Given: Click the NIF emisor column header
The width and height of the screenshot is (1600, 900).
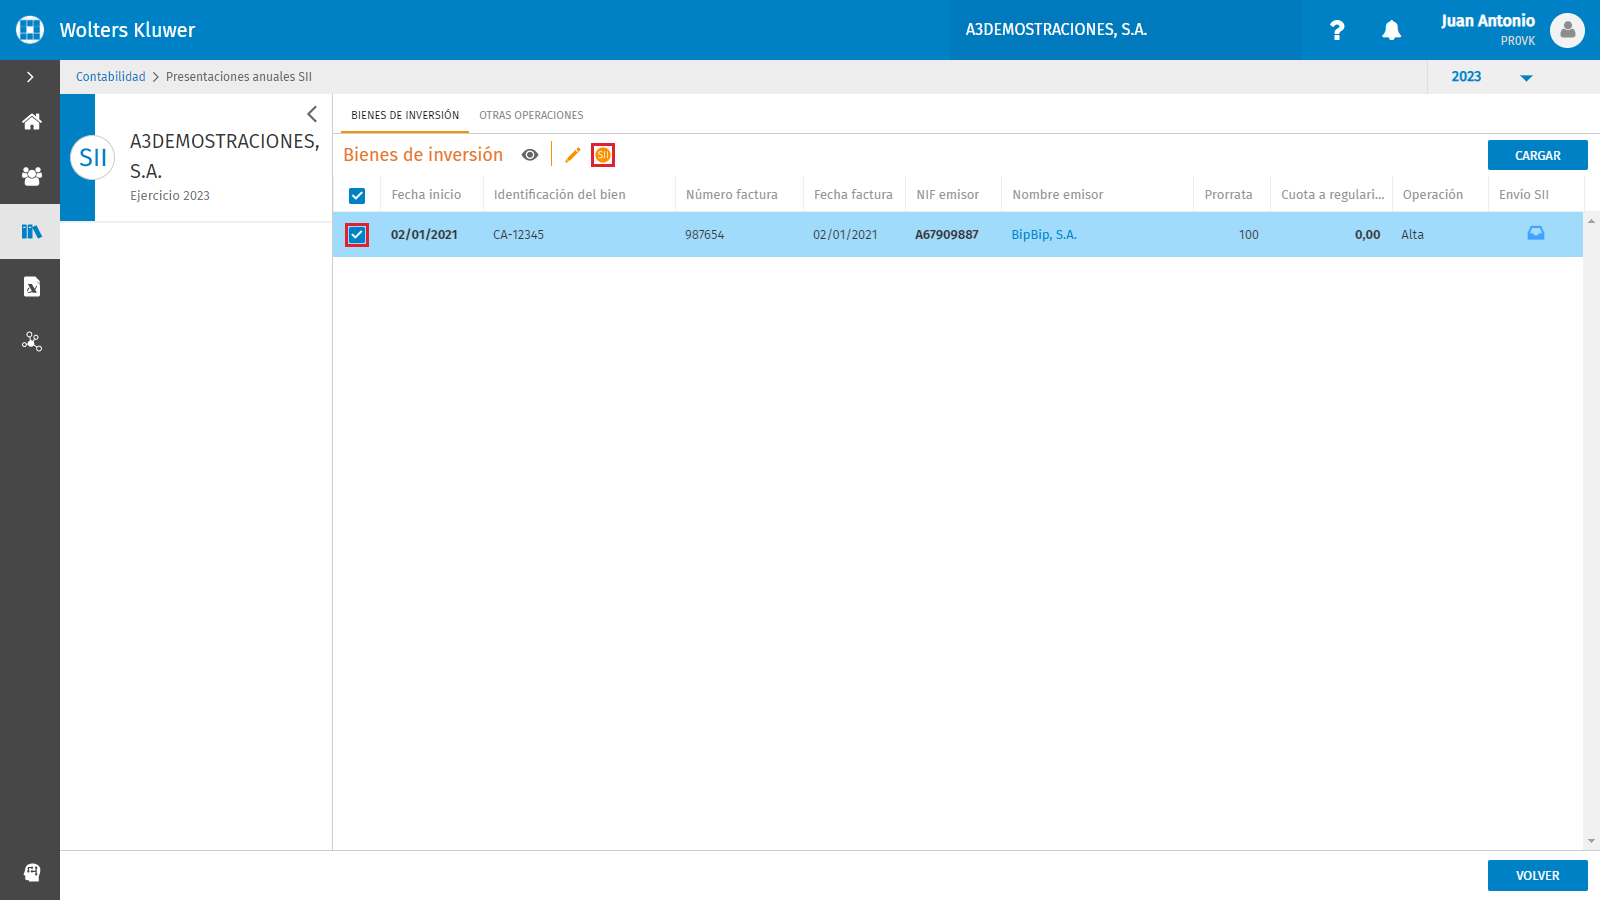Looking at the screenshot, I should (x=948, y=195).
